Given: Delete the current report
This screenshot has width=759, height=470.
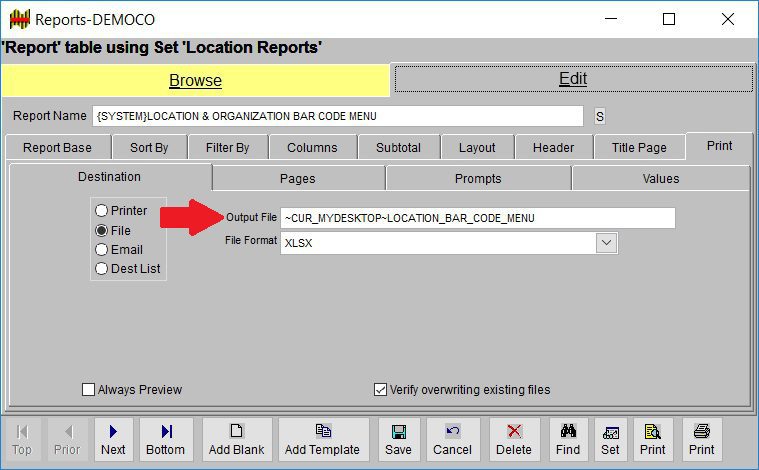Looking at the screenshot, I should click(x=514, y=440).
